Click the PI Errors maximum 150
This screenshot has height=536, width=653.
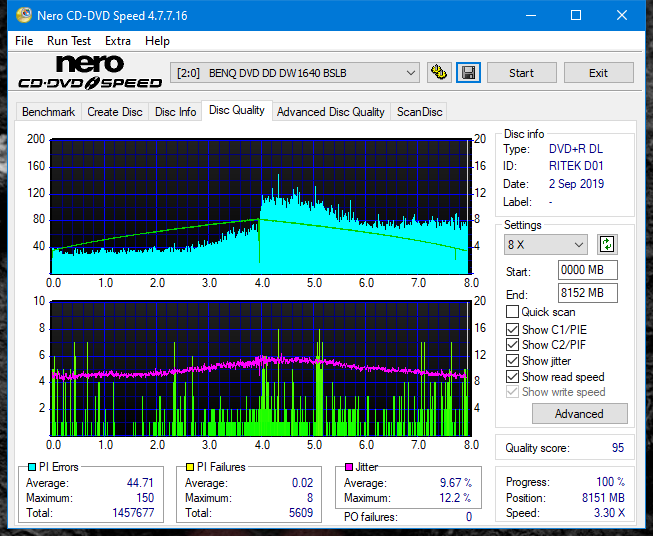(145, 498)
